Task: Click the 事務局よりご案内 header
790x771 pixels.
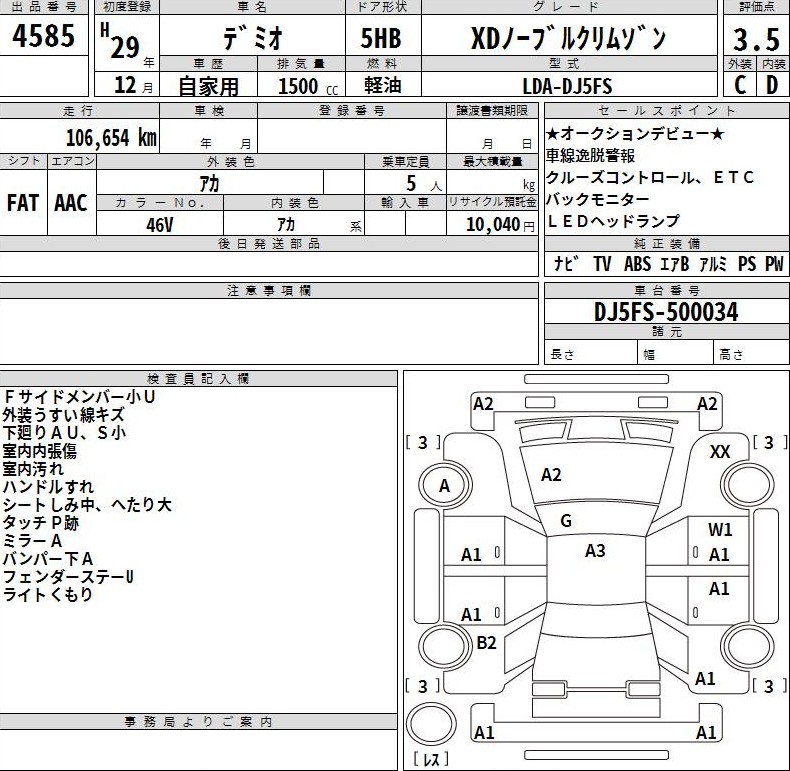Action: point(198,722)
